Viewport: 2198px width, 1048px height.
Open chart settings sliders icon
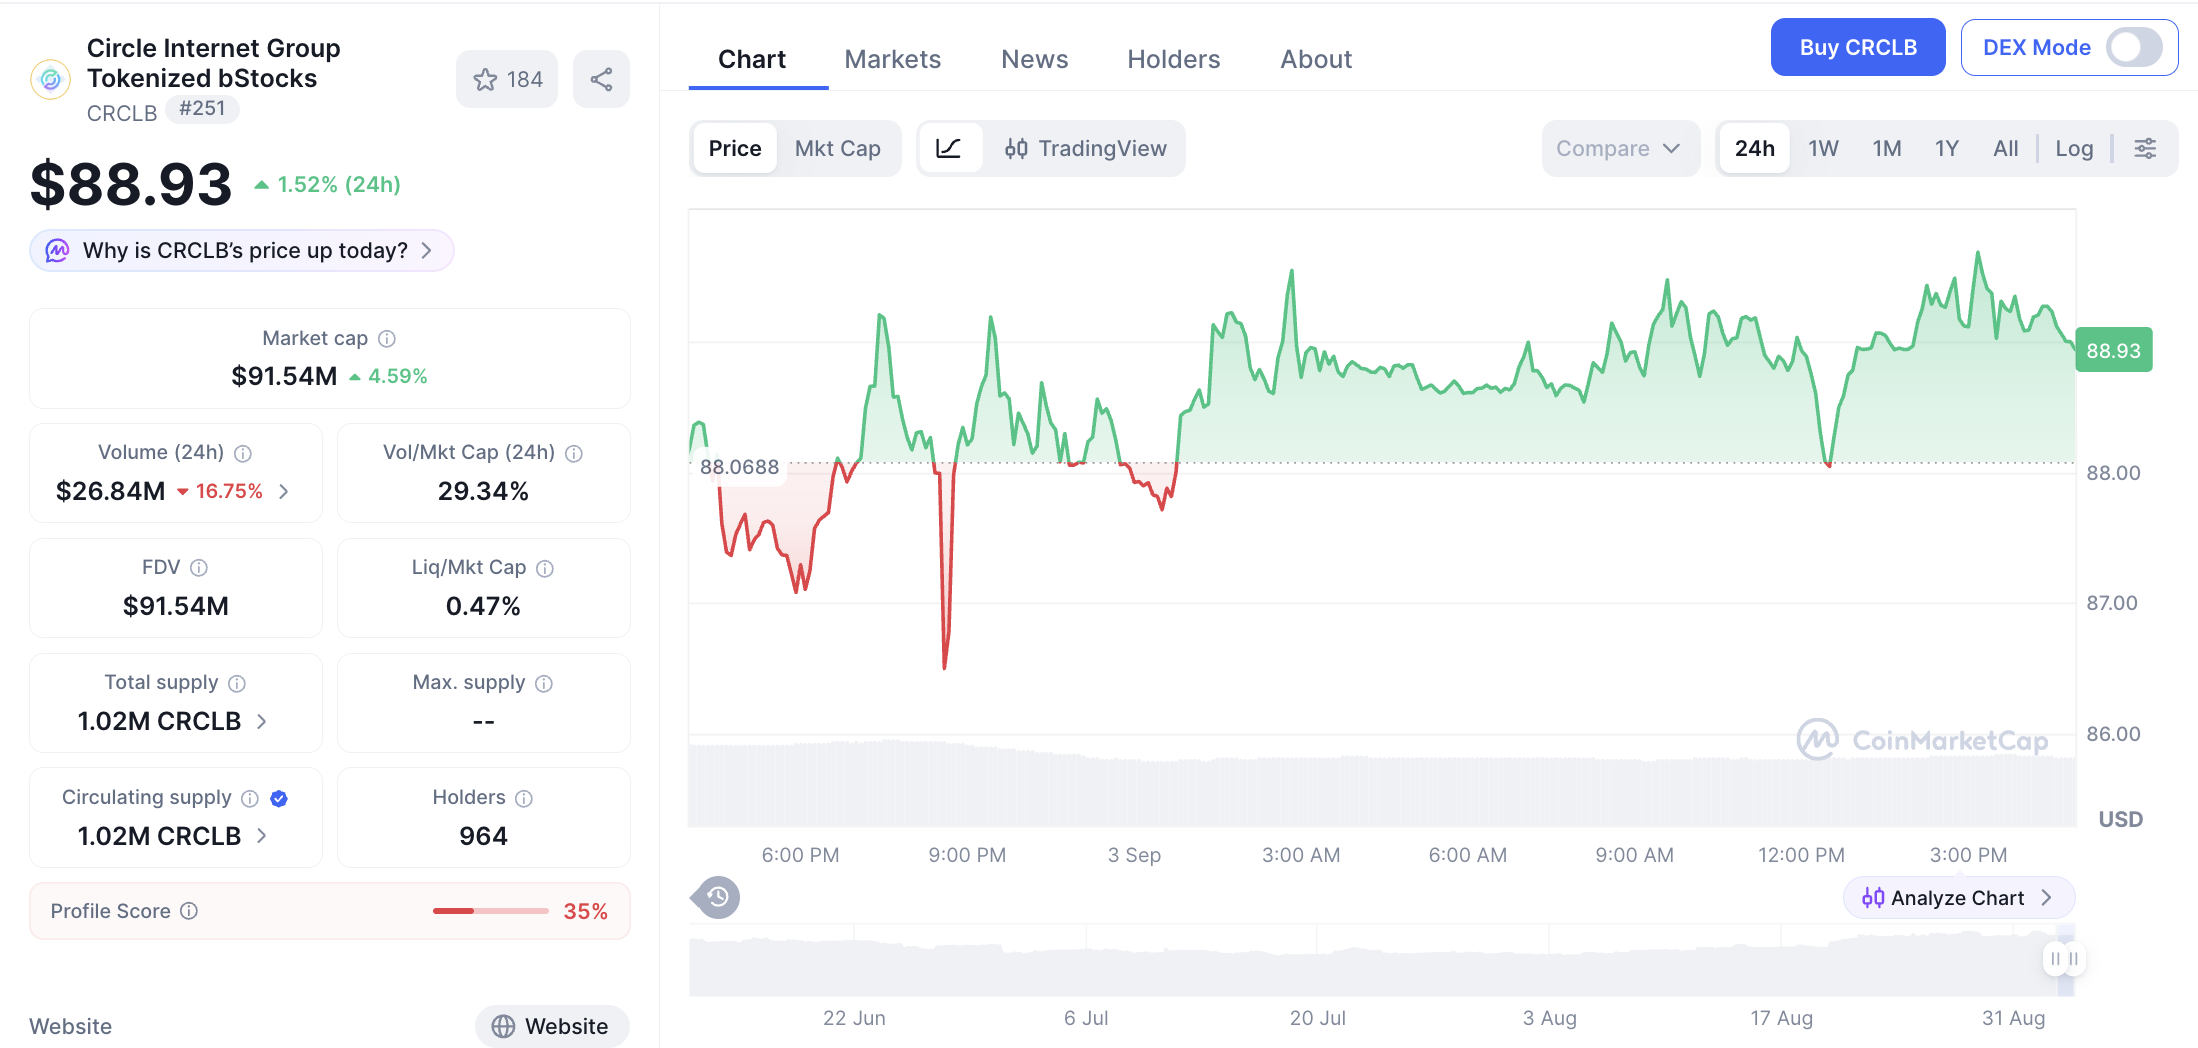coord(2145,148)
